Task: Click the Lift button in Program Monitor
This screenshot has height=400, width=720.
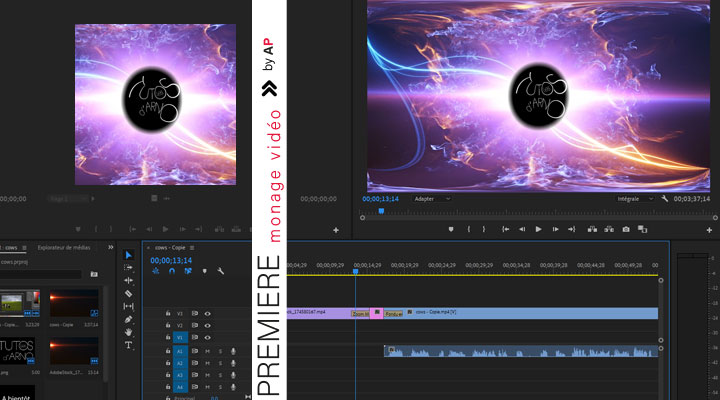Action: 592,229
